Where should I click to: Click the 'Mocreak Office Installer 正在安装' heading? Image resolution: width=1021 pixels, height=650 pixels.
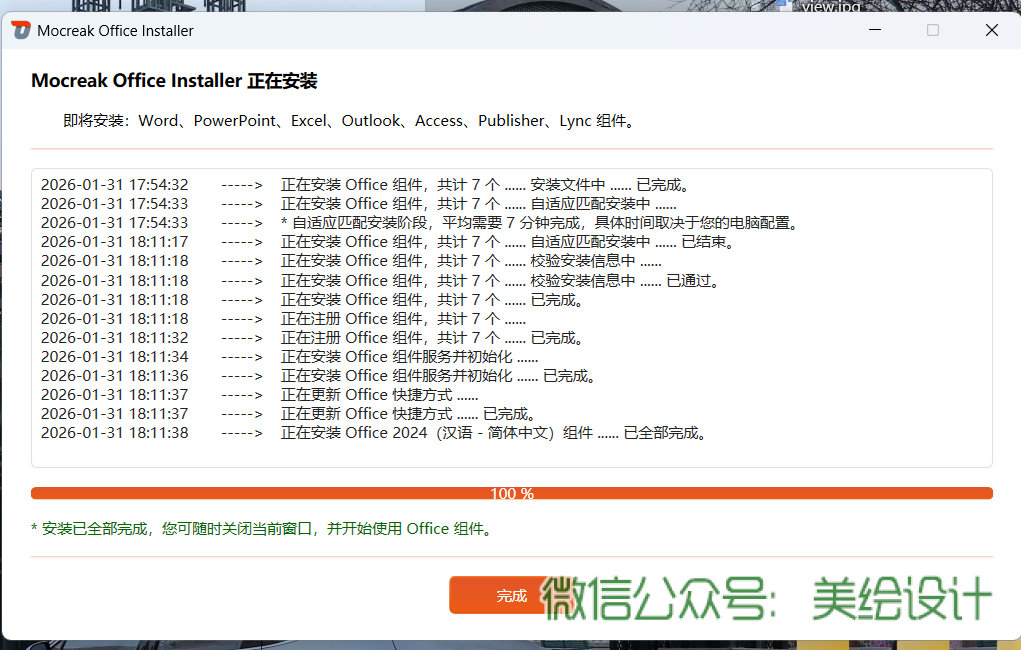[x=174, y=81]
